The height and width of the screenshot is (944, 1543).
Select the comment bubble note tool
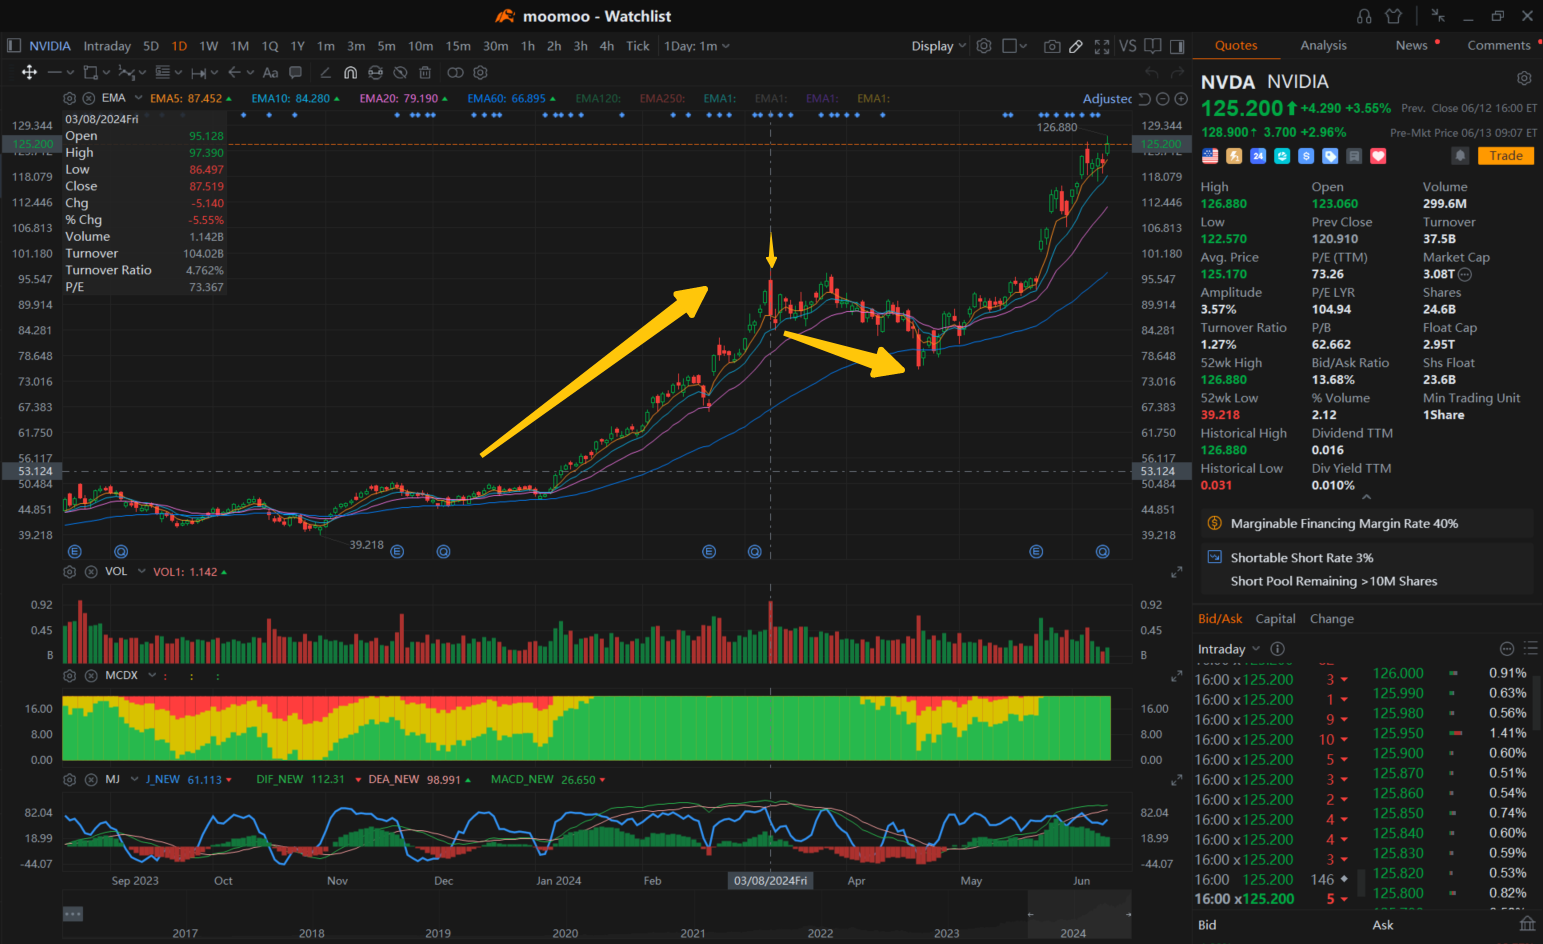tap(295, 72)
